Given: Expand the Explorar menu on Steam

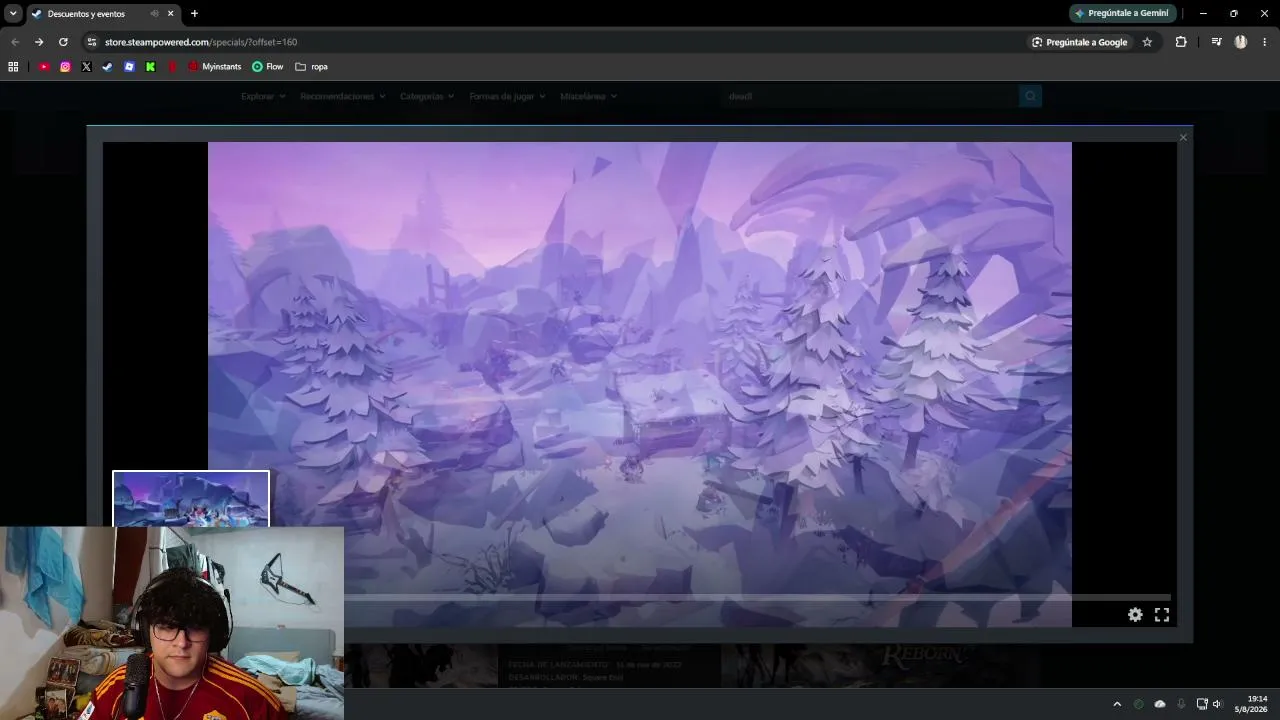Looking at the screenshot, I should point(263,96).
